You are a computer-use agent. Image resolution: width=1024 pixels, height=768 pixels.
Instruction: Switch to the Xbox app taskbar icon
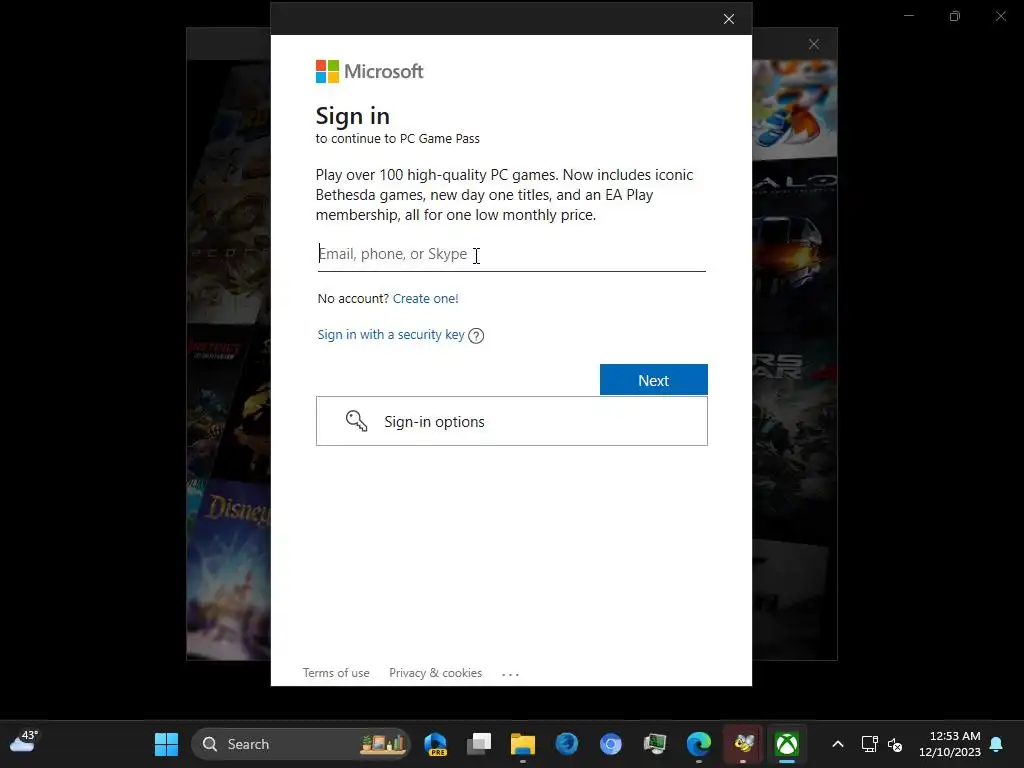787,744
